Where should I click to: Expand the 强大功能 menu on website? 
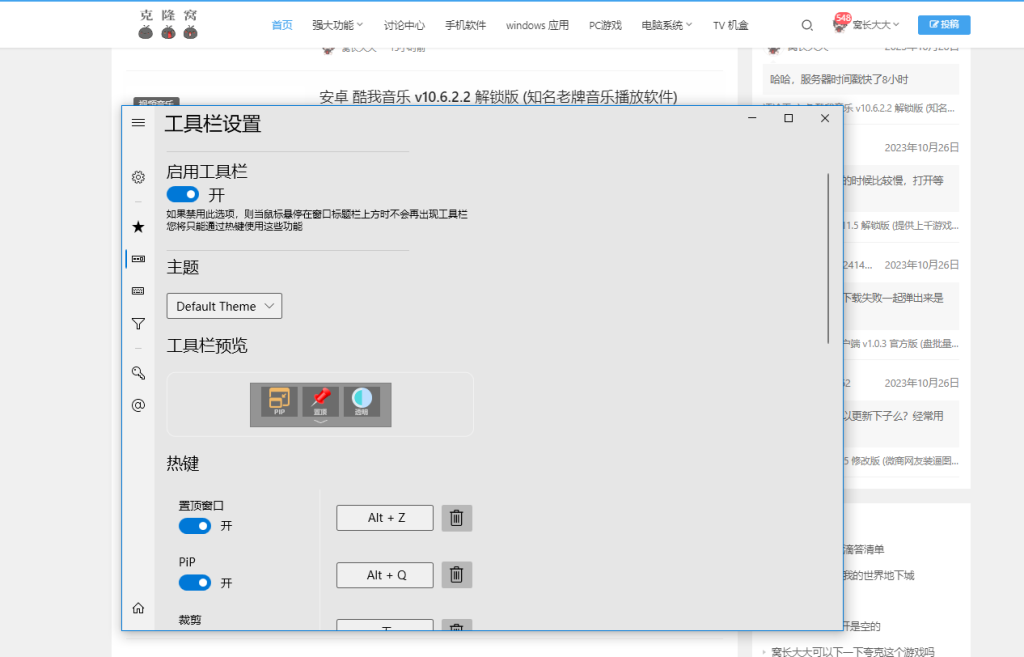[337, 25]
